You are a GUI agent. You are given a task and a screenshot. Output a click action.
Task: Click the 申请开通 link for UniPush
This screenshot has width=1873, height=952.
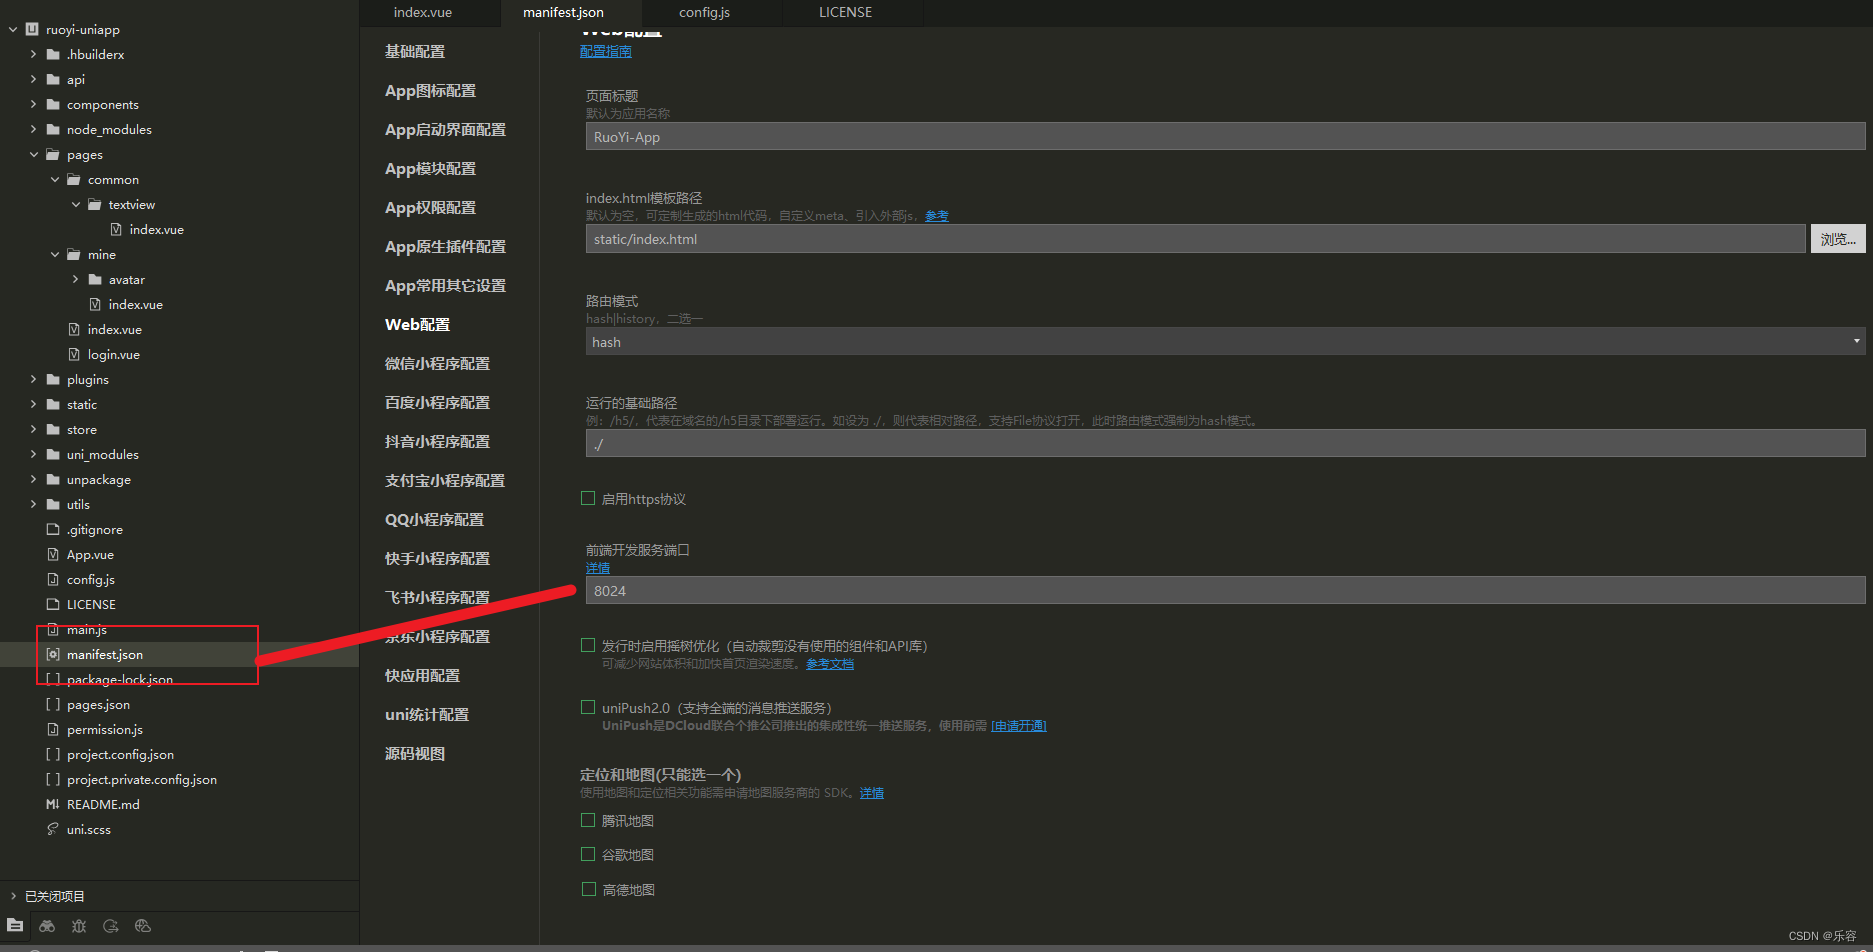[1019, 726]
